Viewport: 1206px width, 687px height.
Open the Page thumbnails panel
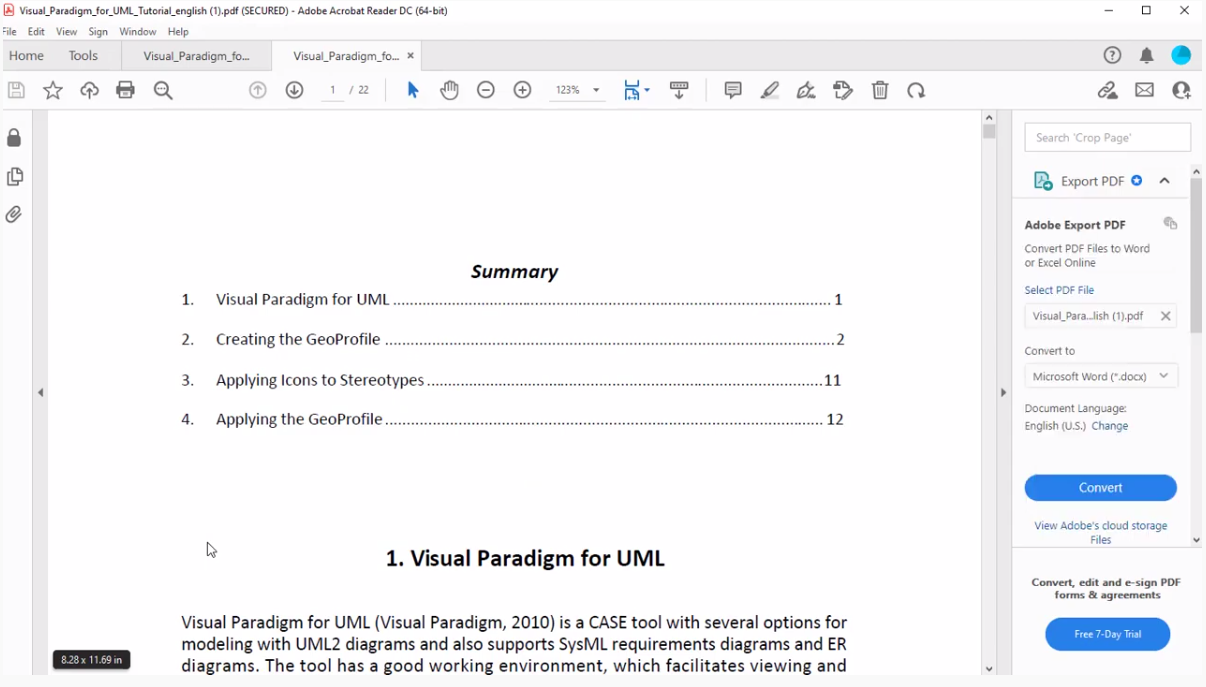coord(14,177)
